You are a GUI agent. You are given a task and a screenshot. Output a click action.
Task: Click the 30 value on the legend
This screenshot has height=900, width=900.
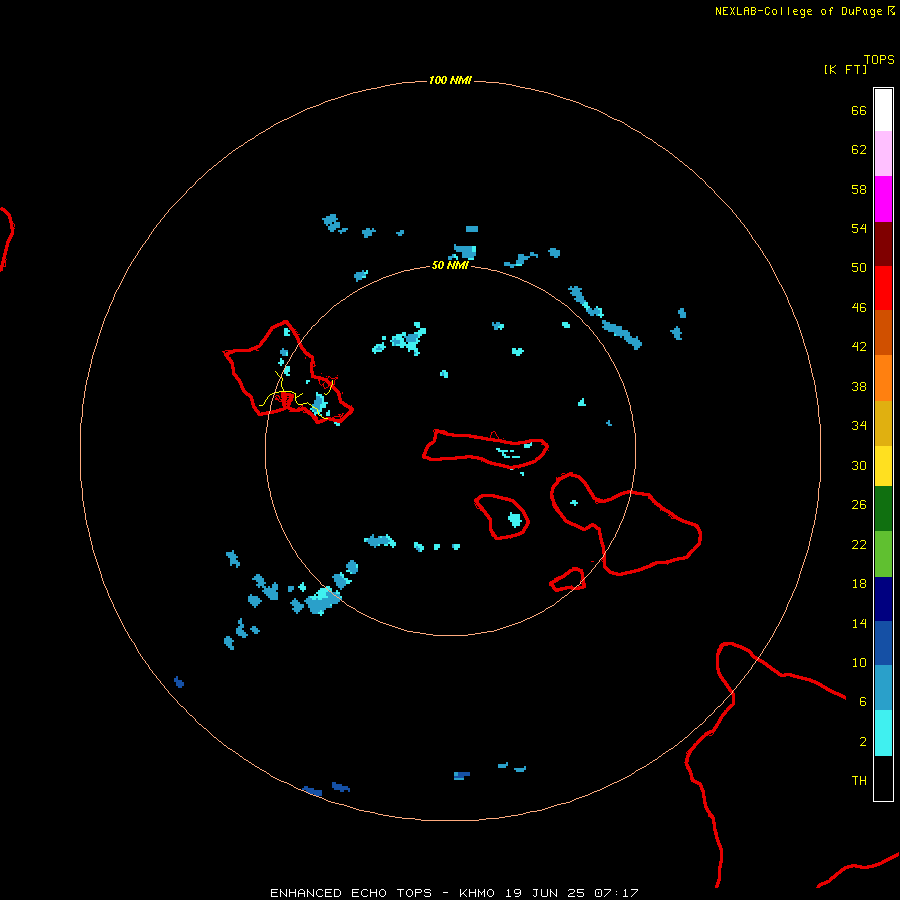[x=859, y=465]
